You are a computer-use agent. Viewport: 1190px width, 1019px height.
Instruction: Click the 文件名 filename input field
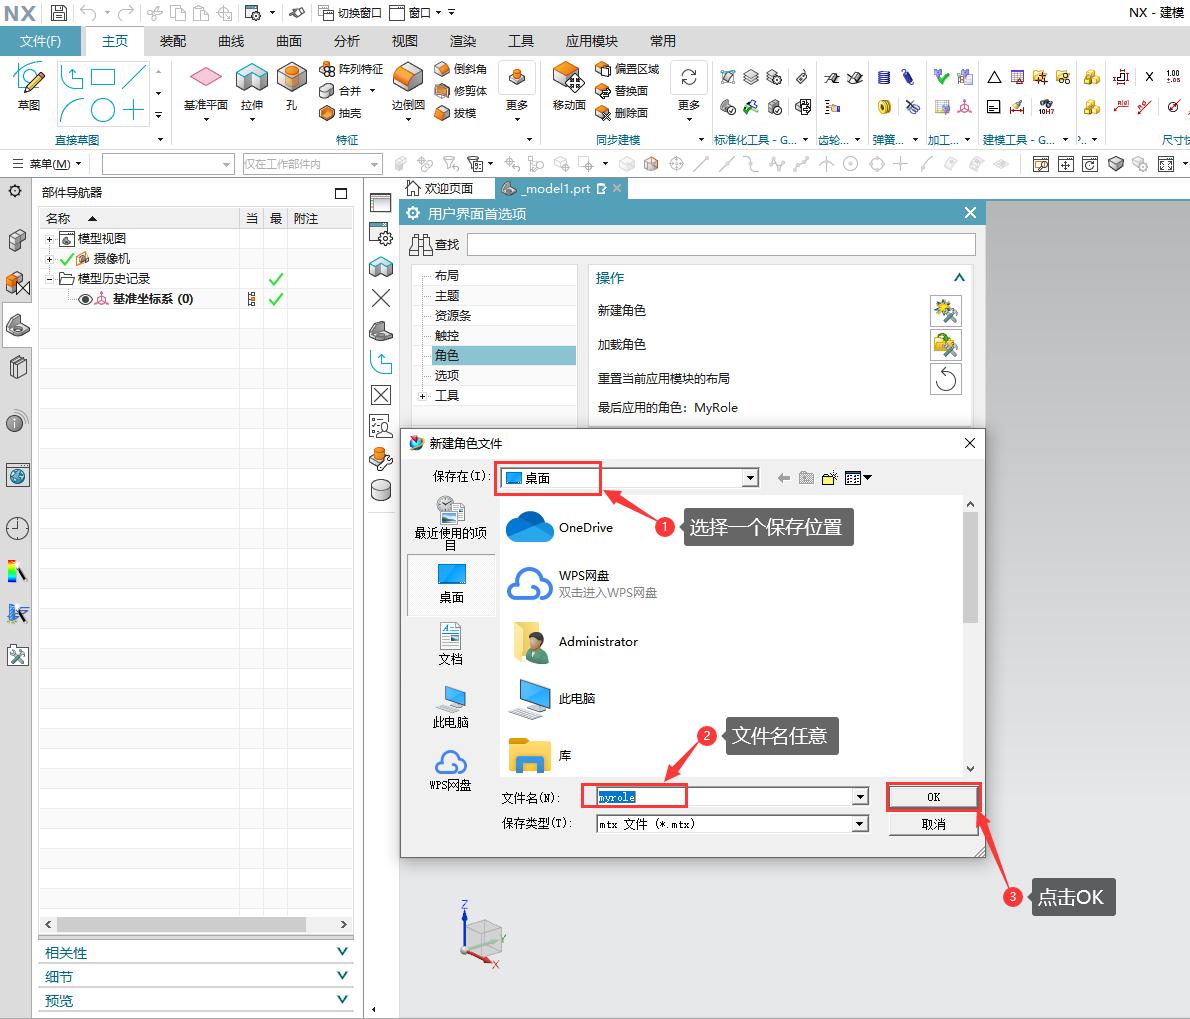(720, 797)
